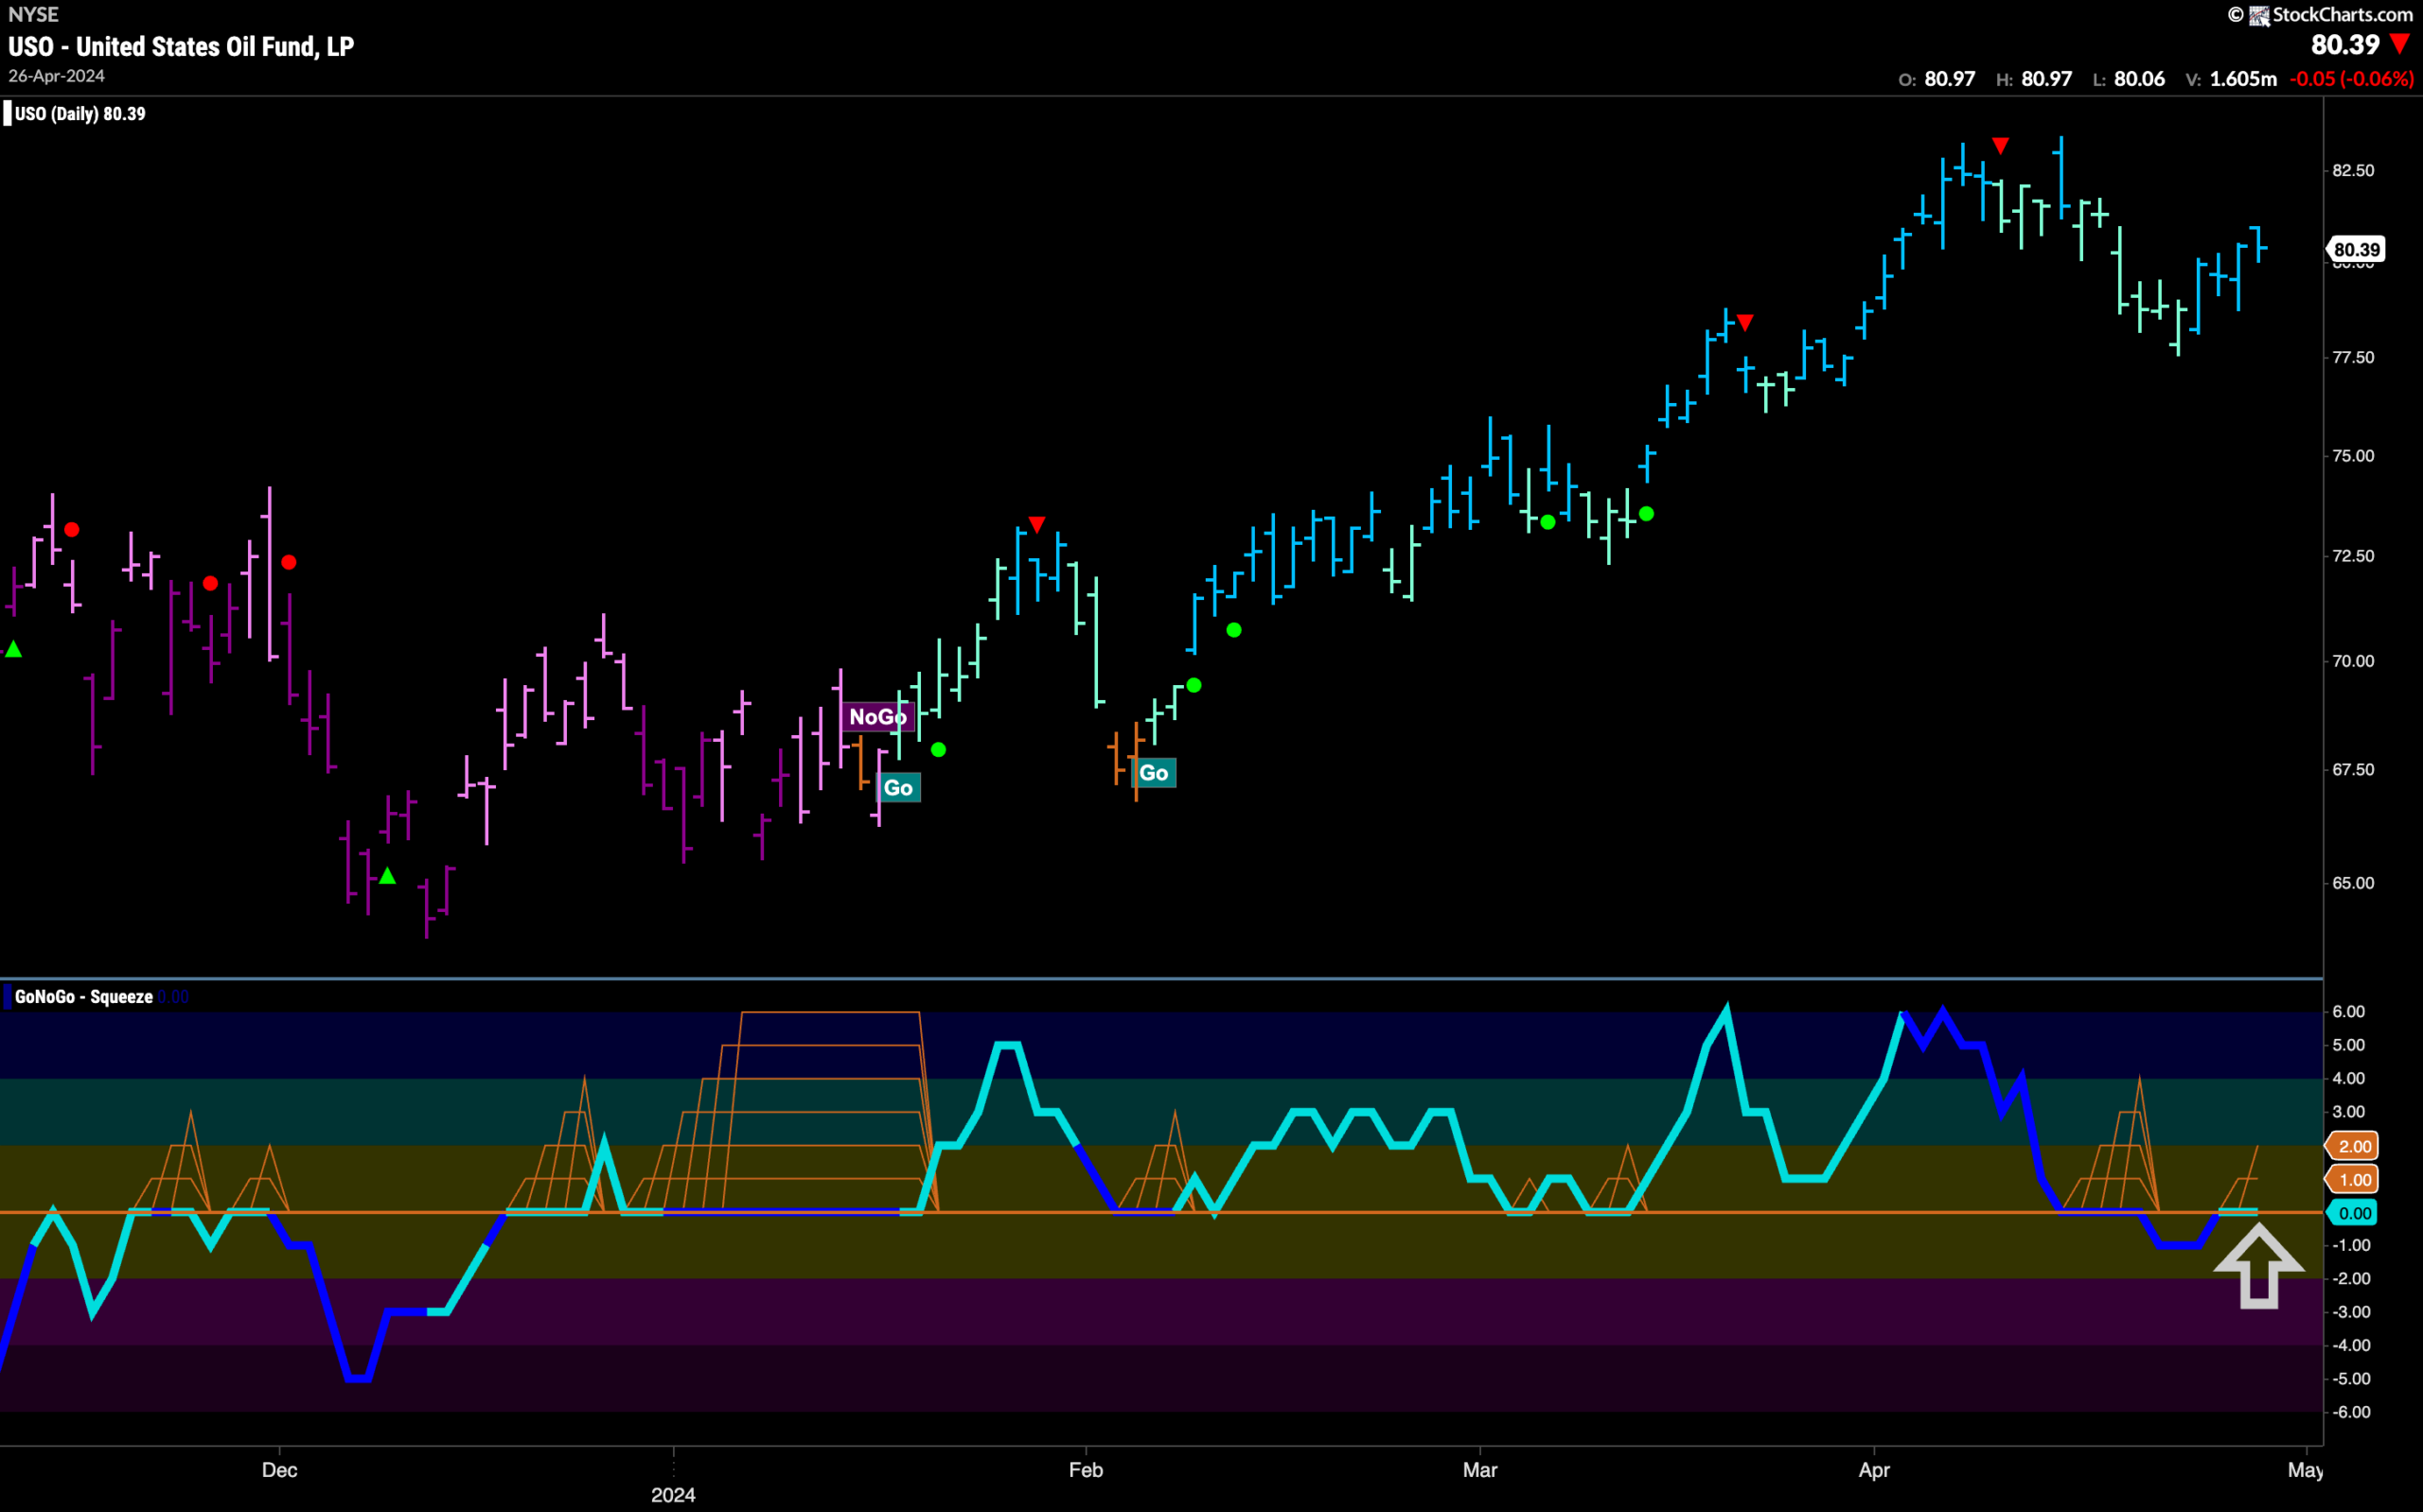Click the red down triangle near April peak
The width and height of the screenshot is (2423, 1512).
coord(2000,146)
